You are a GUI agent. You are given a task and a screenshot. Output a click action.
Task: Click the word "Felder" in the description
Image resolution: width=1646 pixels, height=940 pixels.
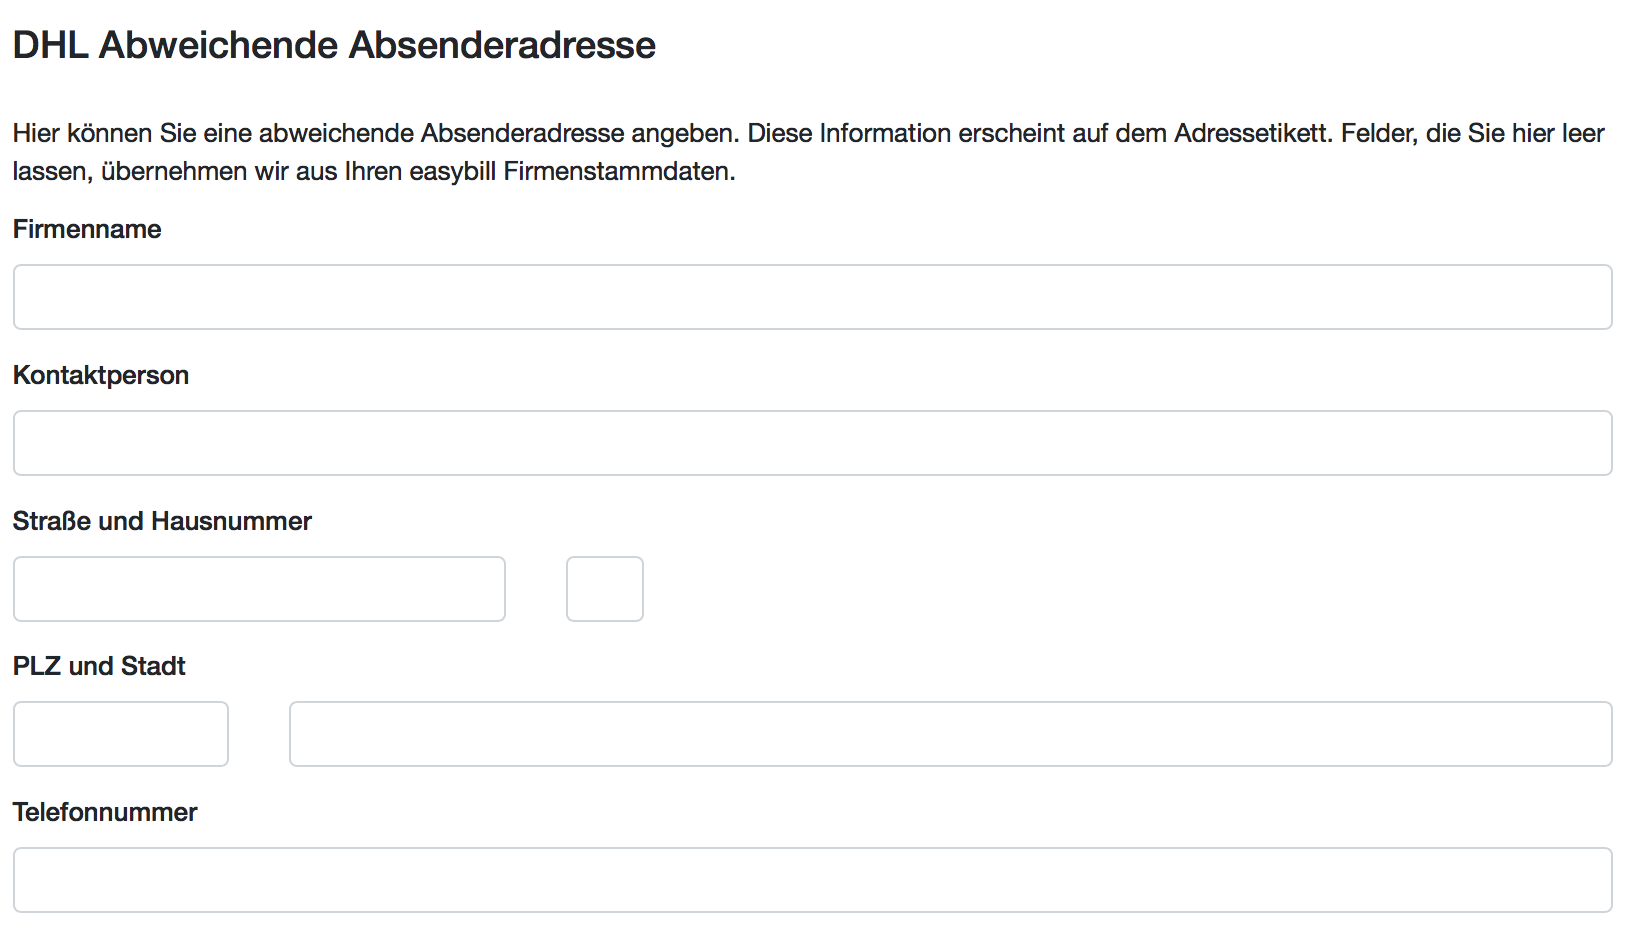click(x=1377, y=133)
